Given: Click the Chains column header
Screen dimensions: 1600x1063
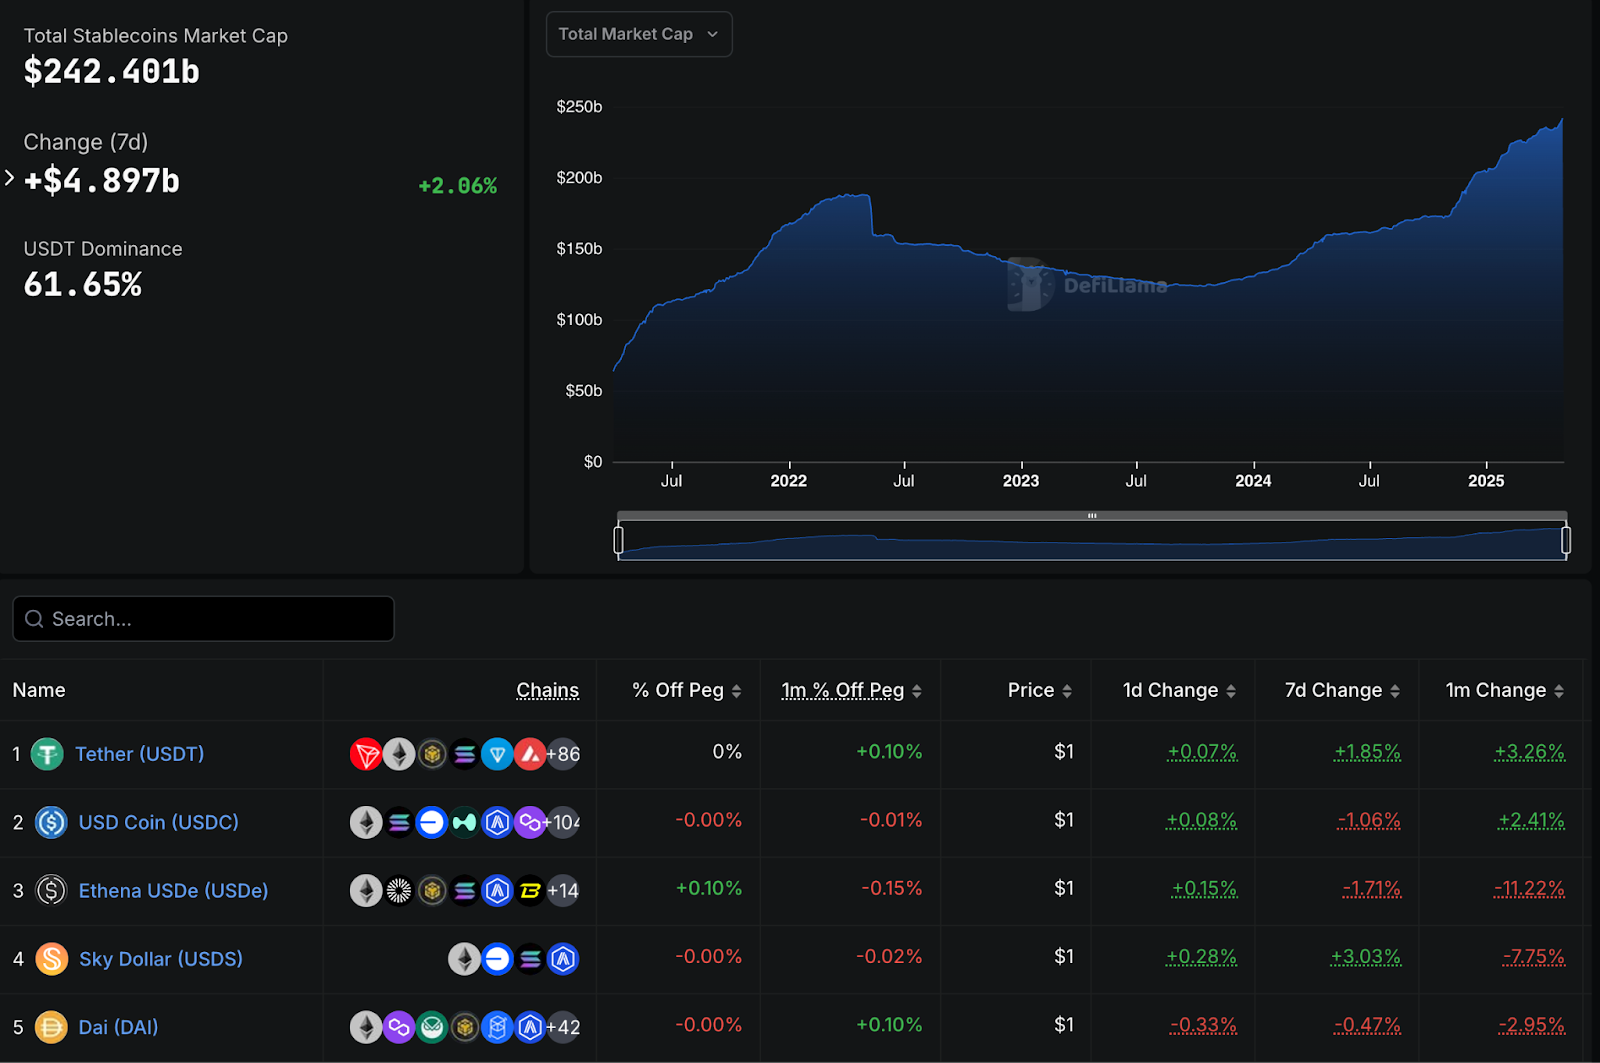Looking at the screenshot, I should [547, 690].
